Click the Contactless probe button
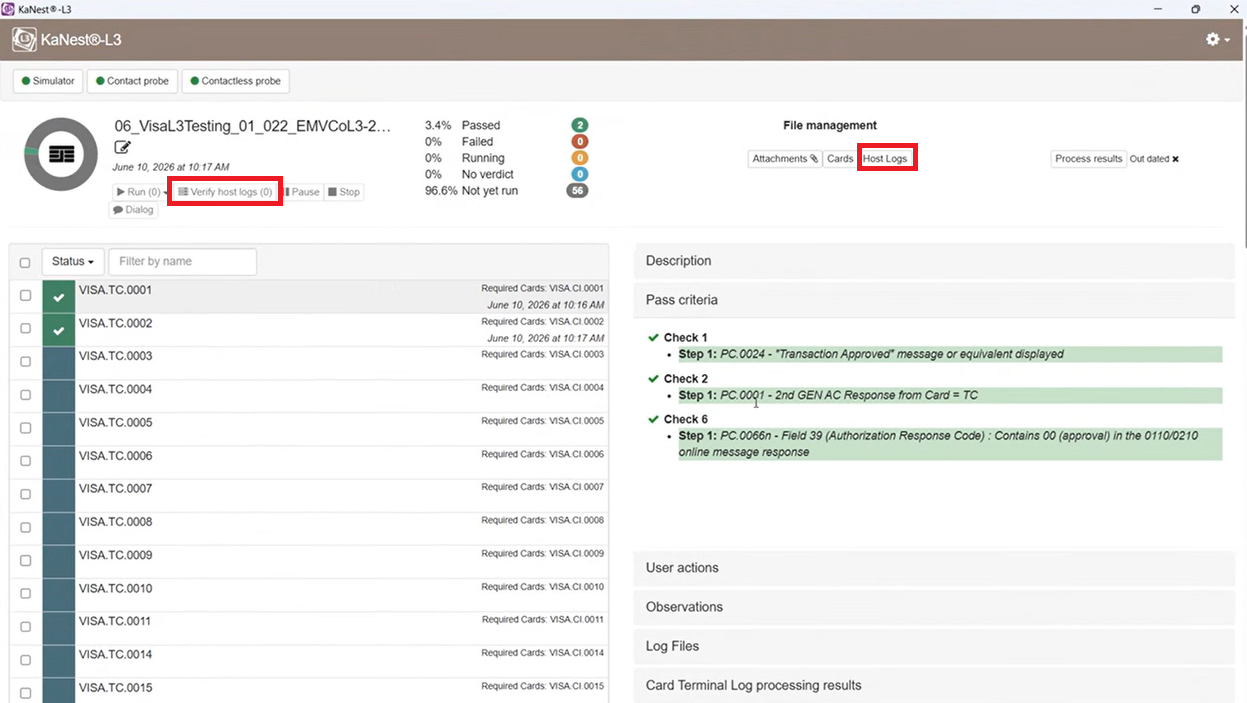 (235, 81)
